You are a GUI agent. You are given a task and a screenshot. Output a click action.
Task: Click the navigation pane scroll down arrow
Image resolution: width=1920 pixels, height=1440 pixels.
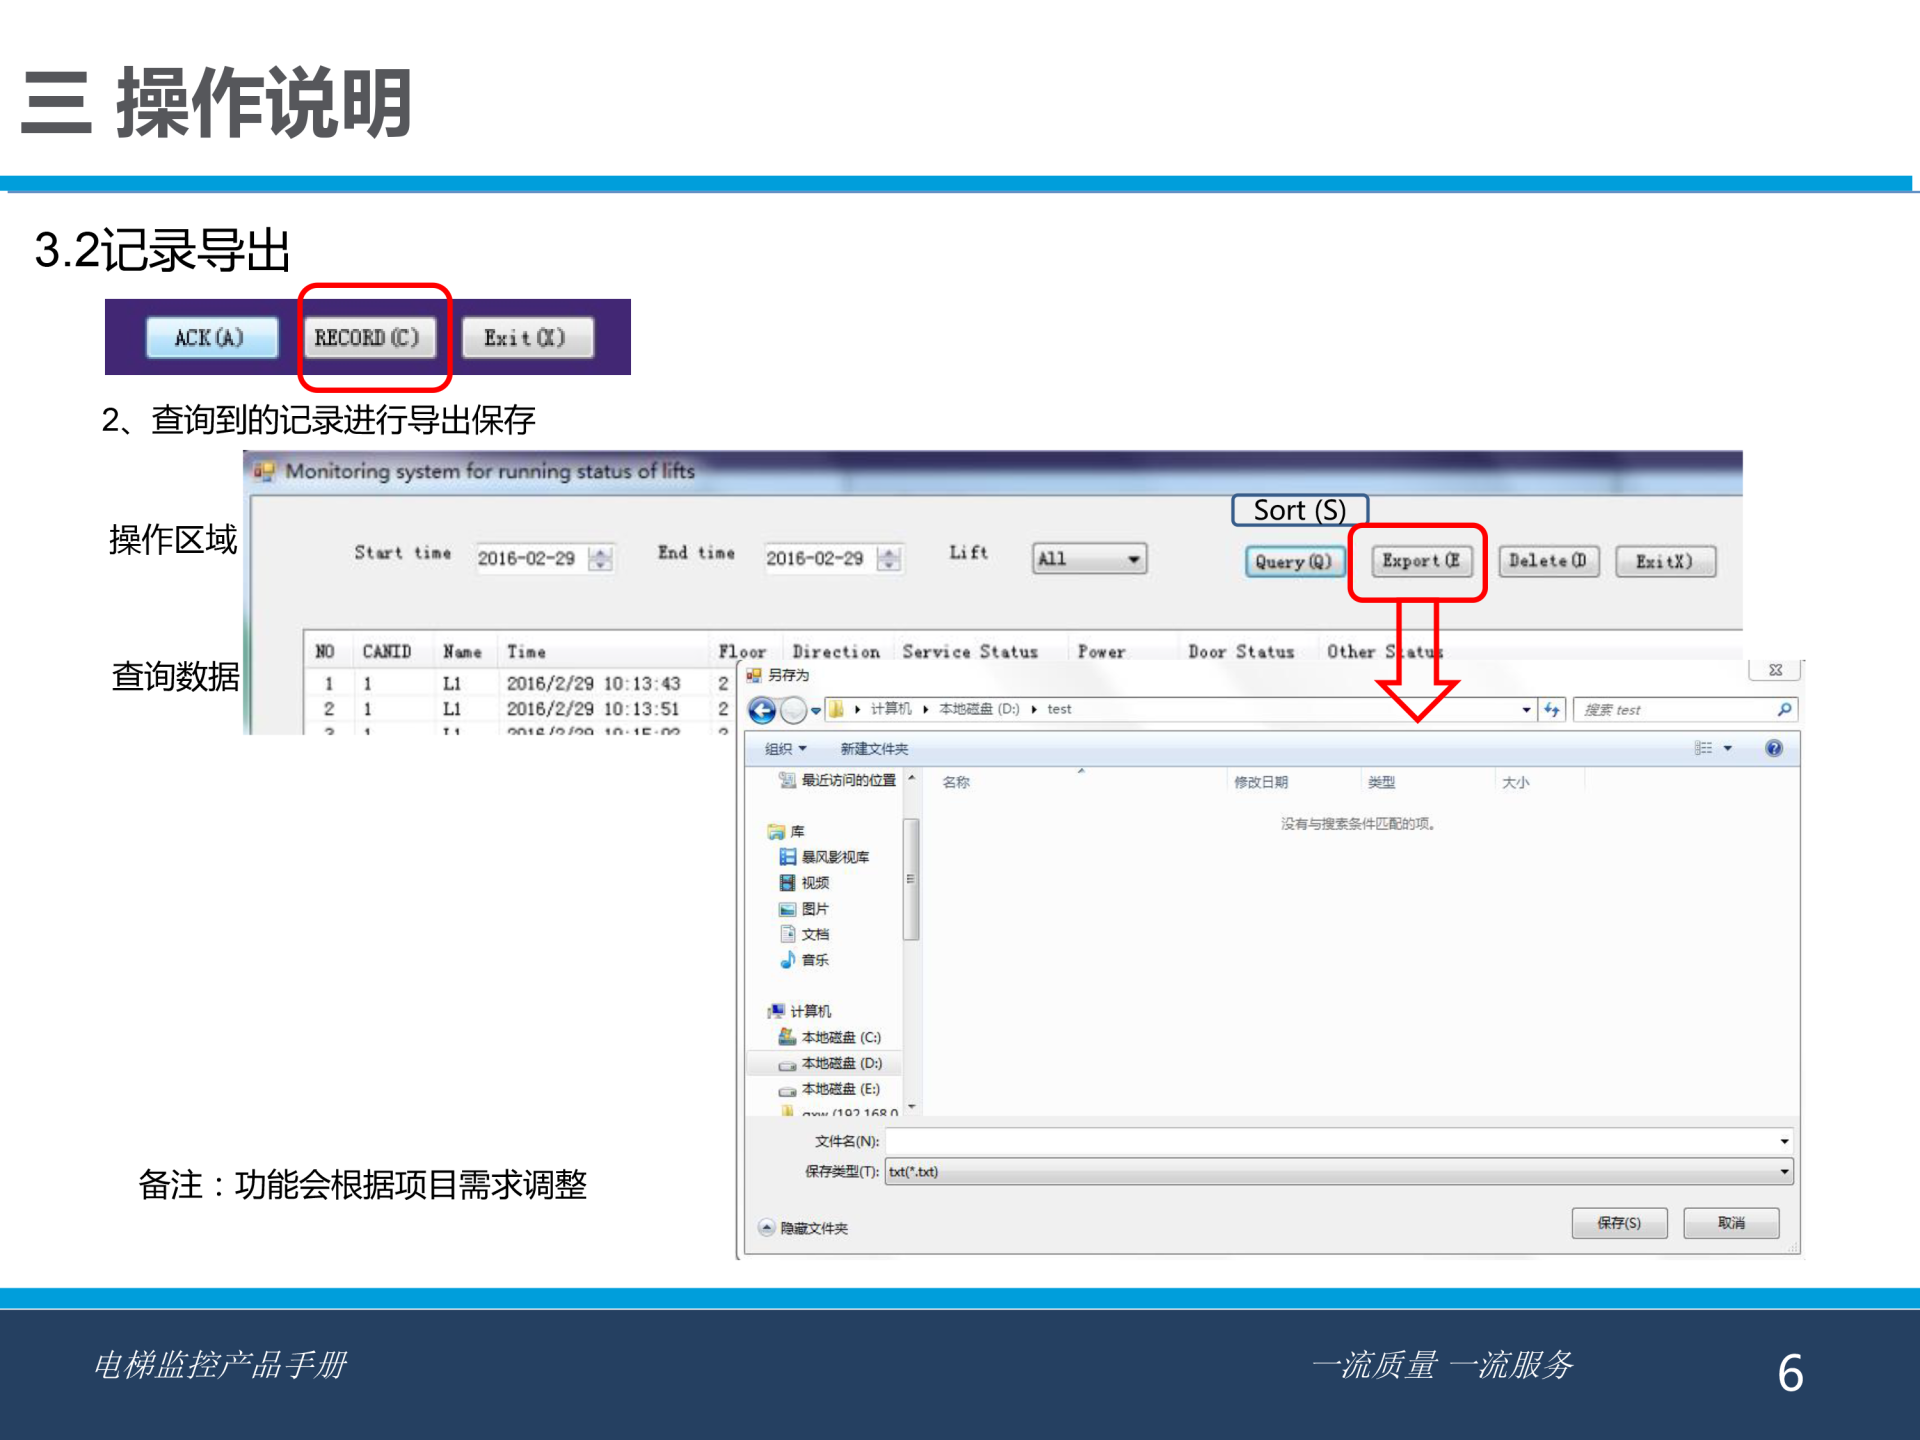pyautogui.click(x=911, y=1107)
